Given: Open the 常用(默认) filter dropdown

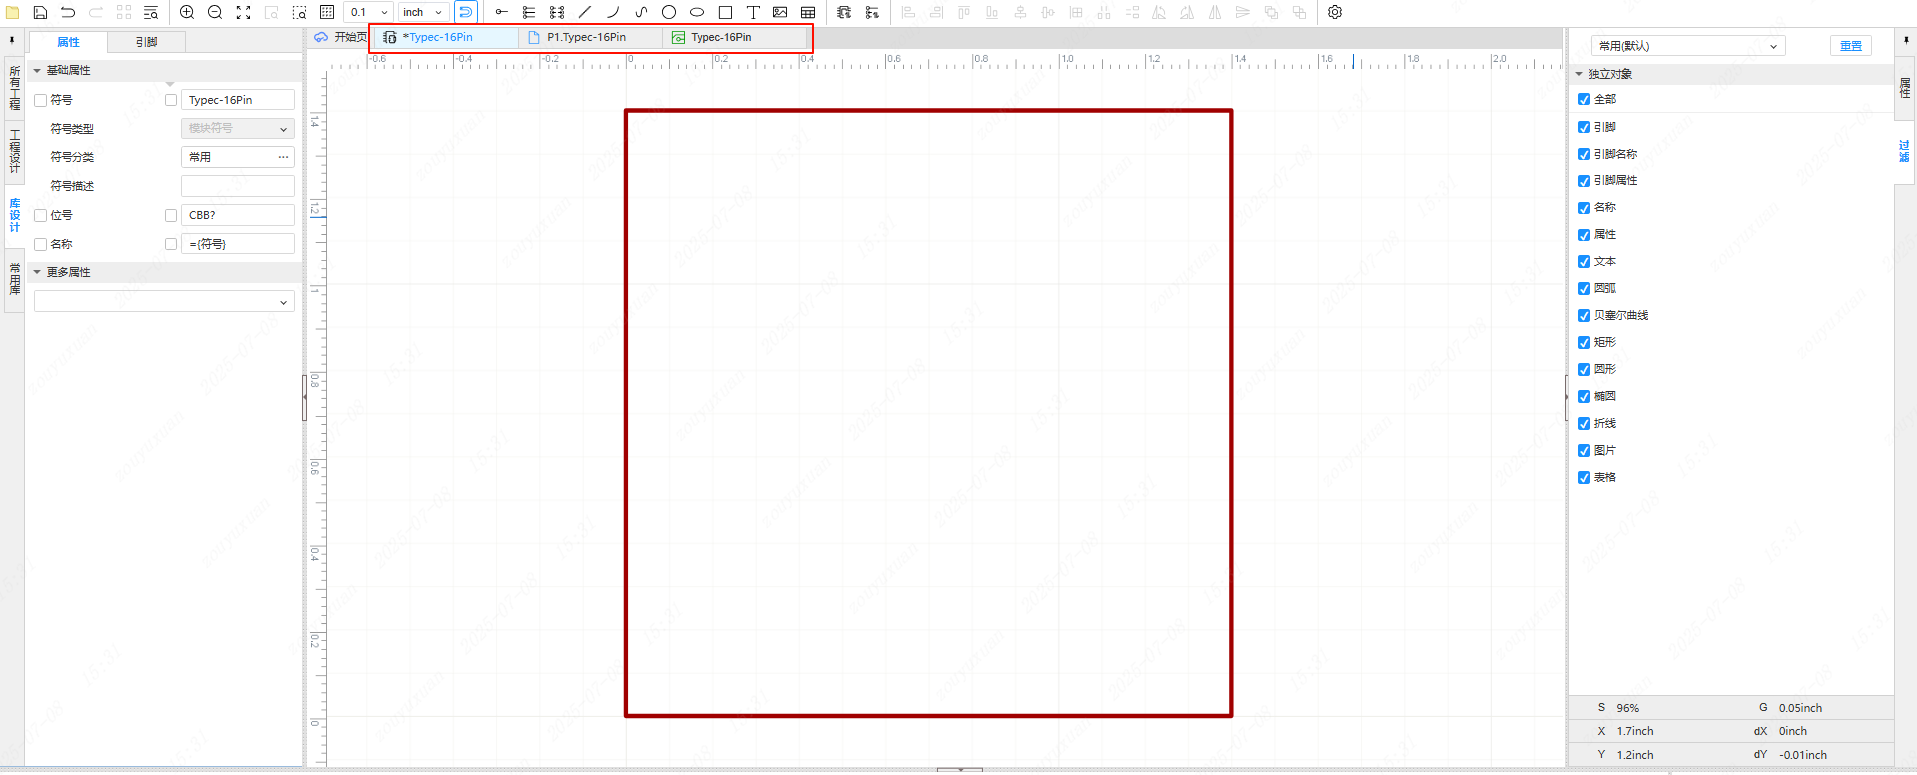Looking at the screenshot, I should 1687,46.
